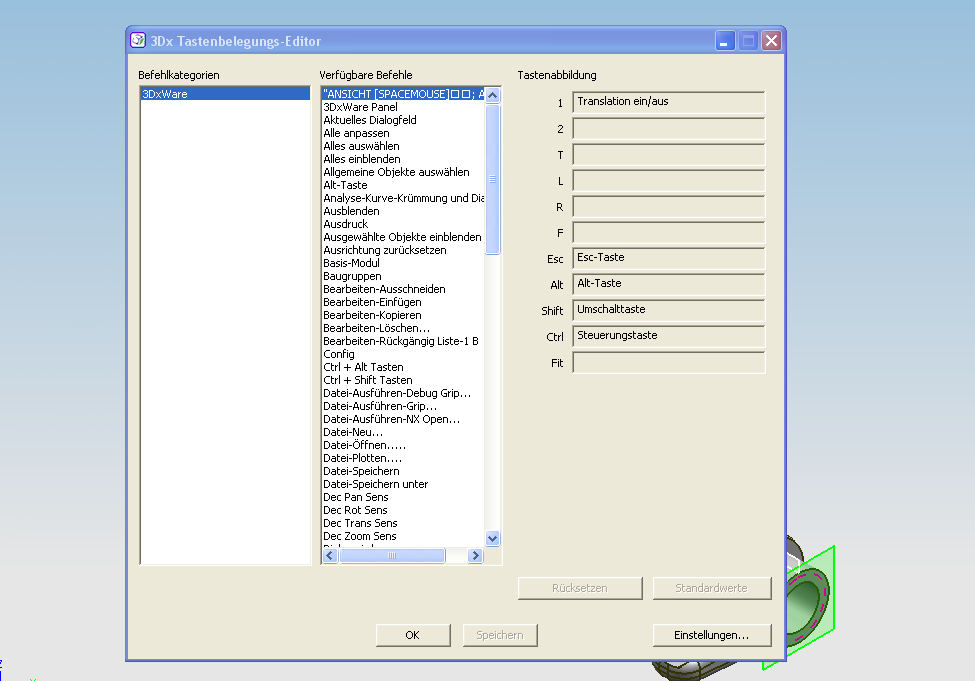Screen dimensions: 975x681
Task: Click horizontal scroll-right arrow of command list
Action: [x=475, y=555]
